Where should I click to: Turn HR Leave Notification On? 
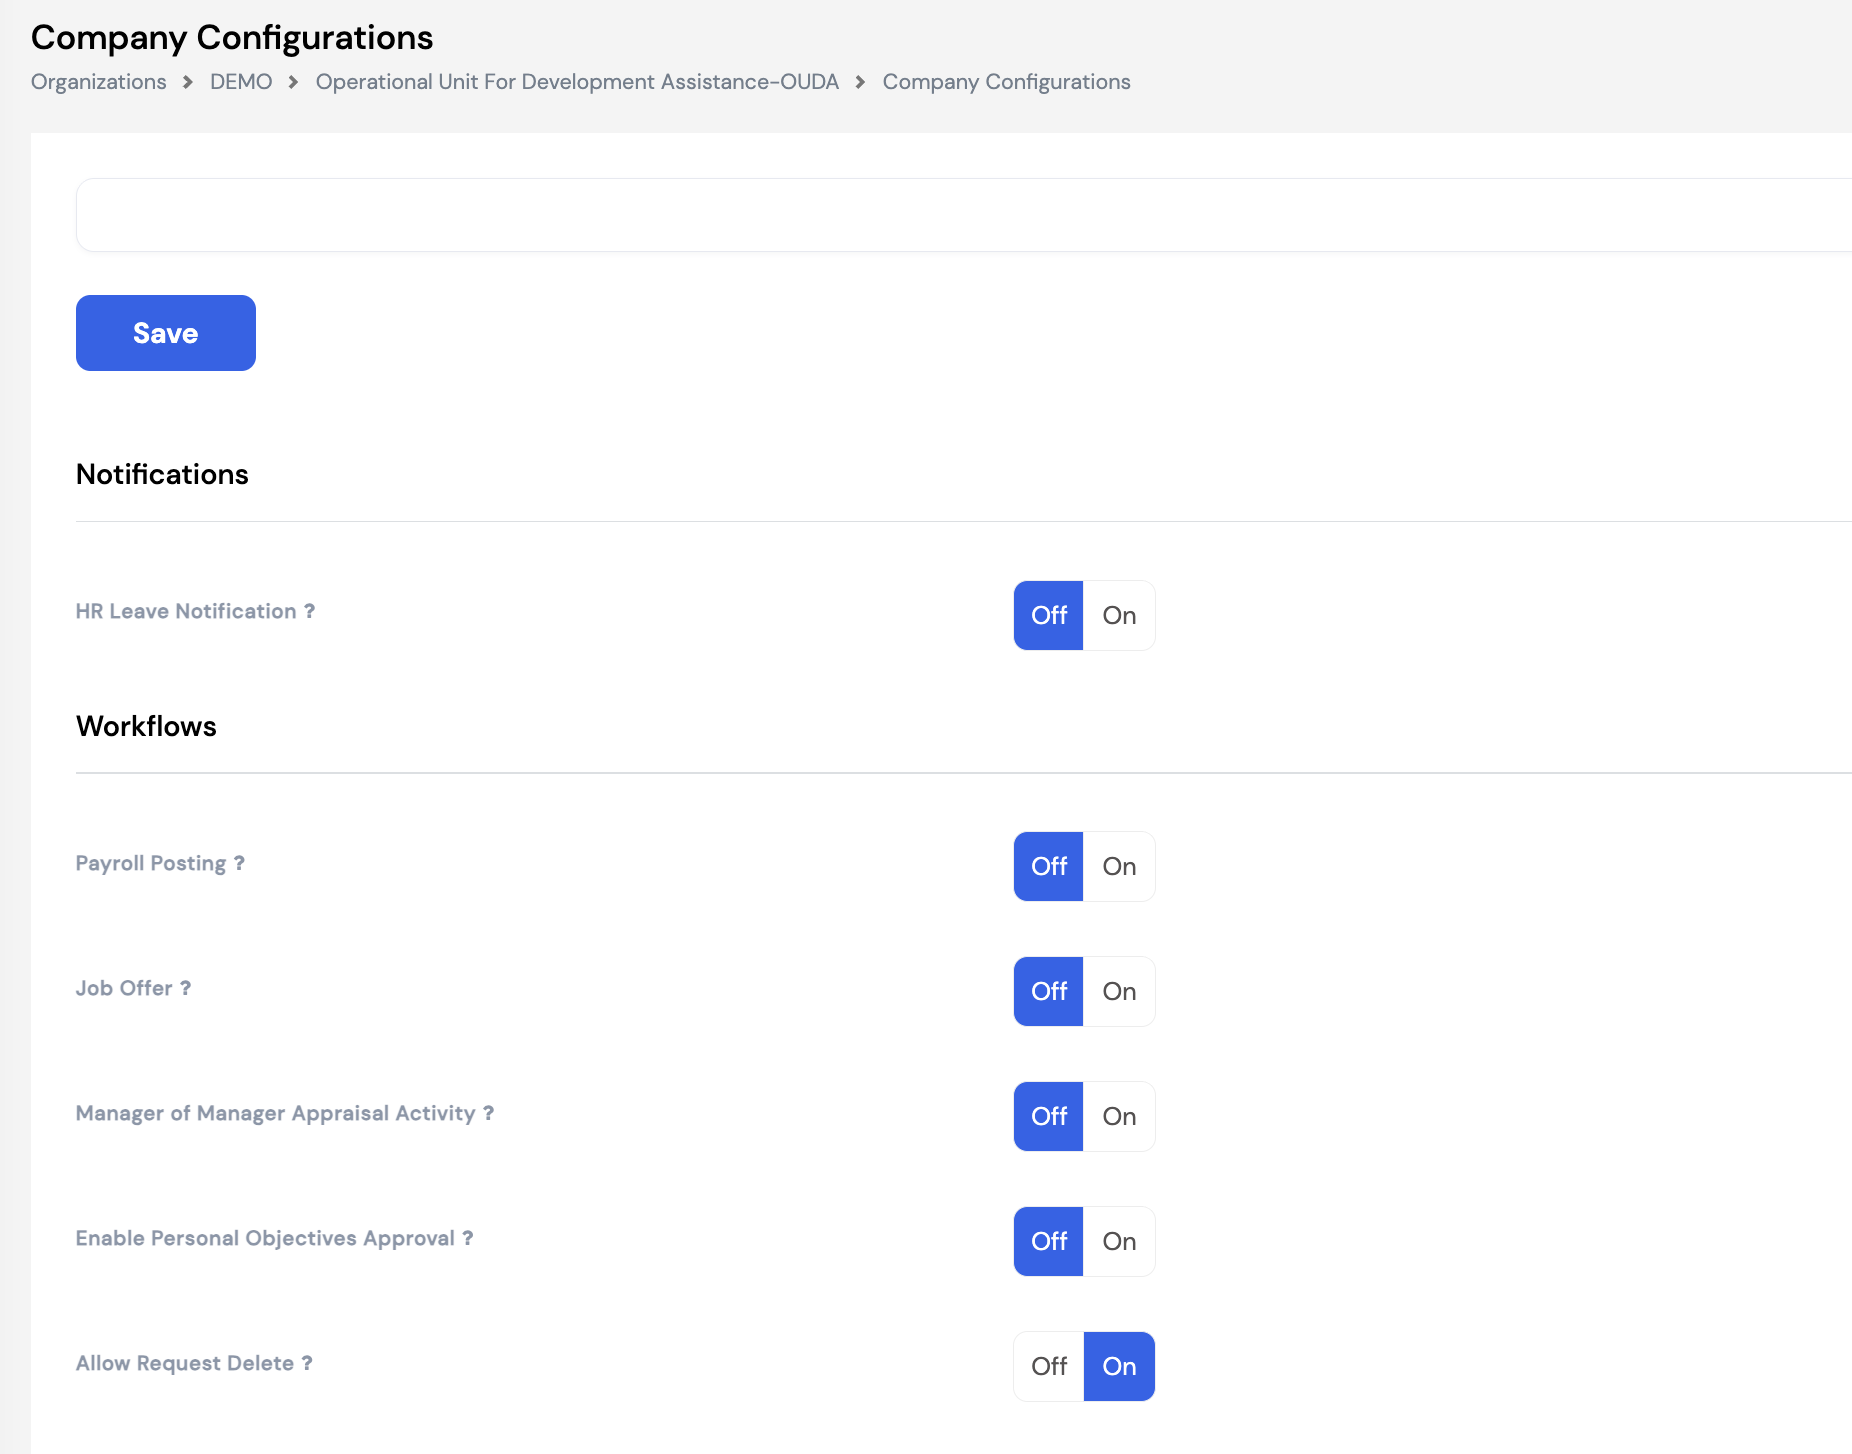1119,616
